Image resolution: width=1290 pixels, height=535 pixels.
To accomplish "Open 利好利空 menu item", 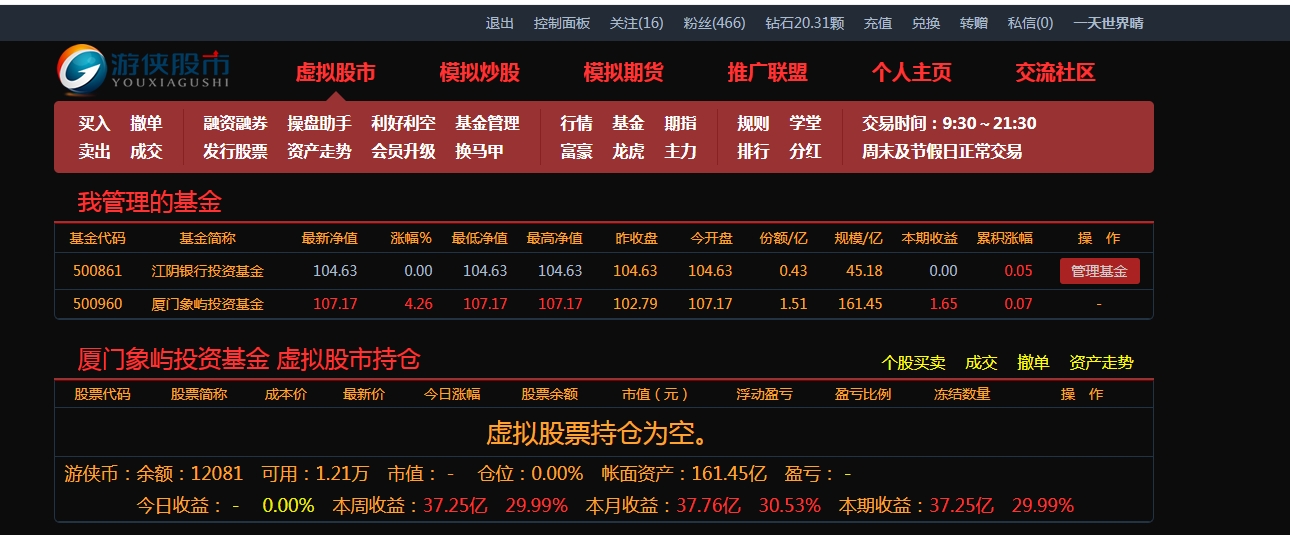I will (x=403, y=123).
